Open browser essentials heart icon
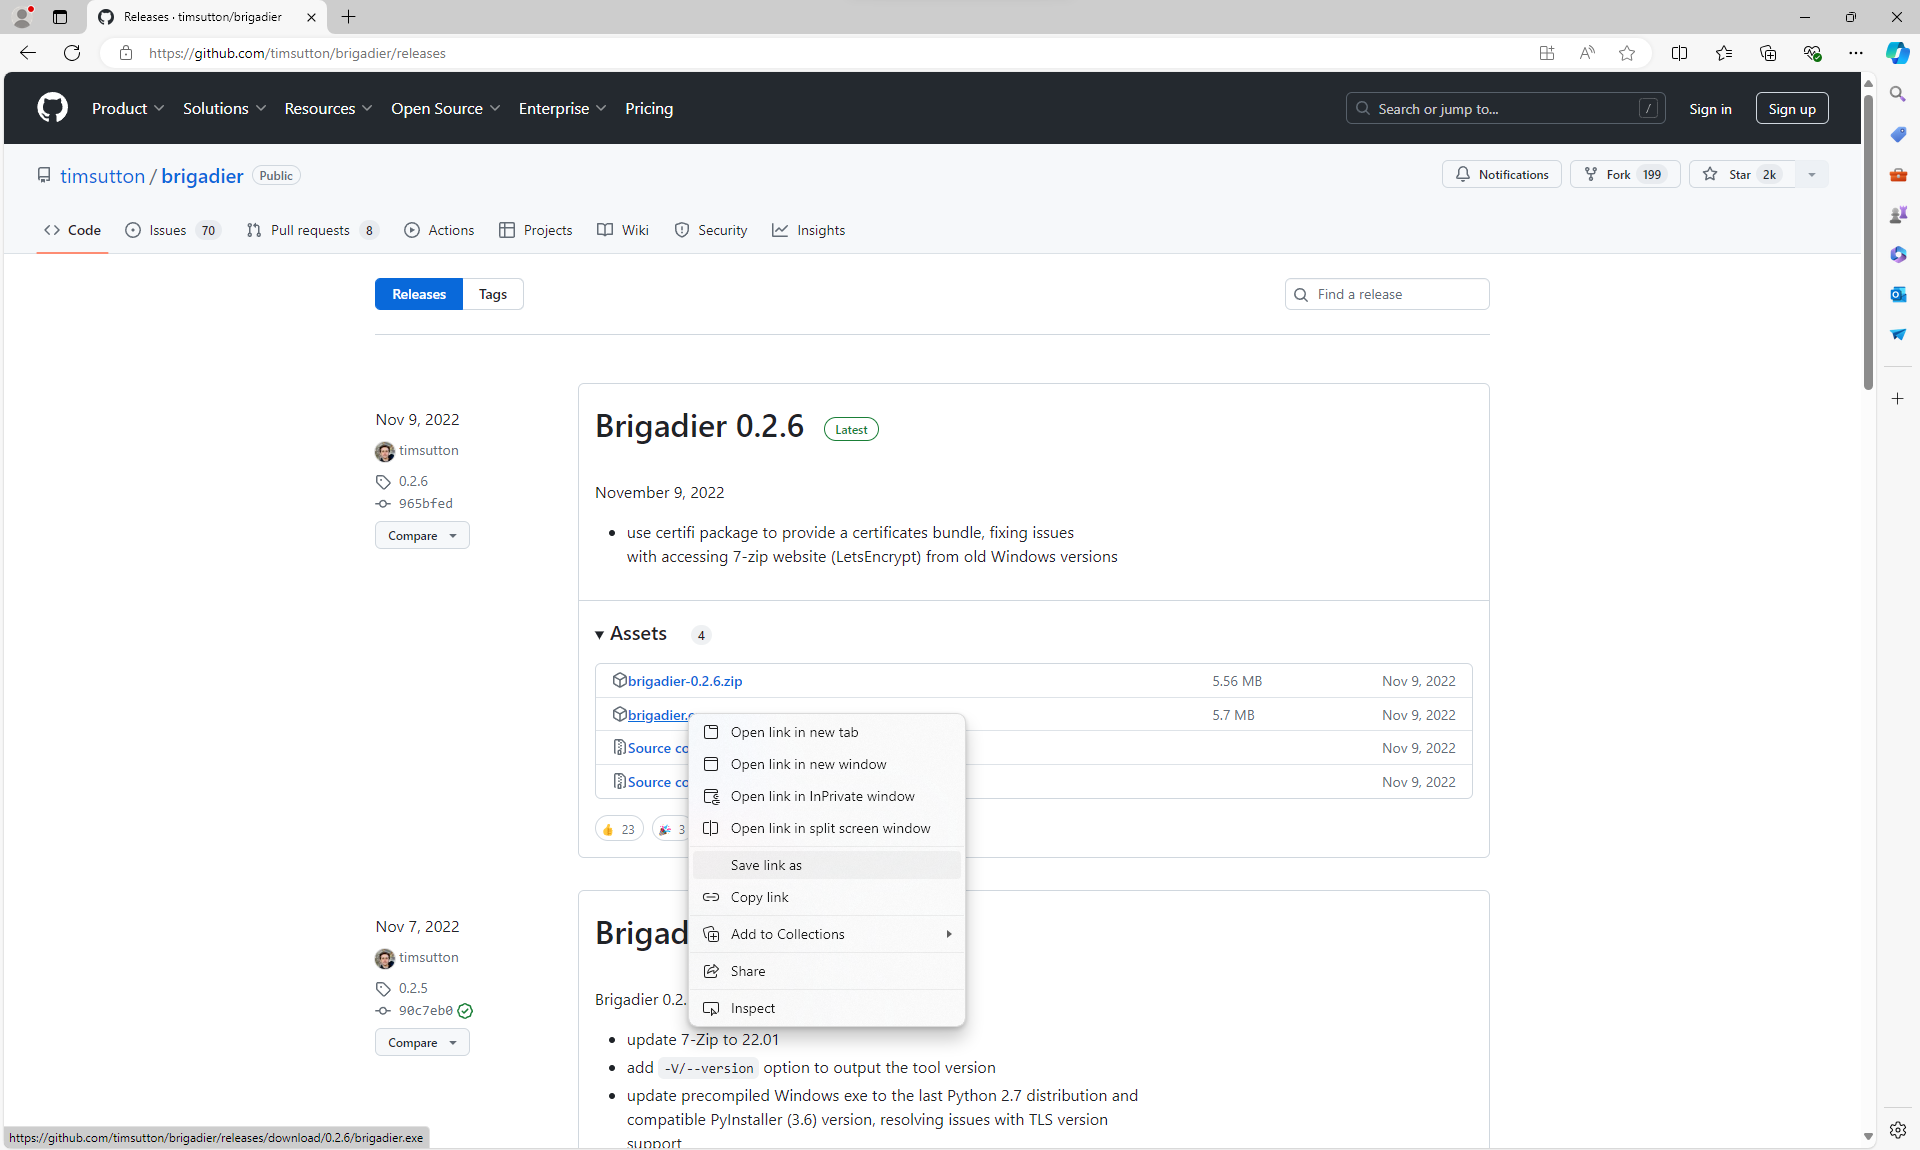 1811,53
